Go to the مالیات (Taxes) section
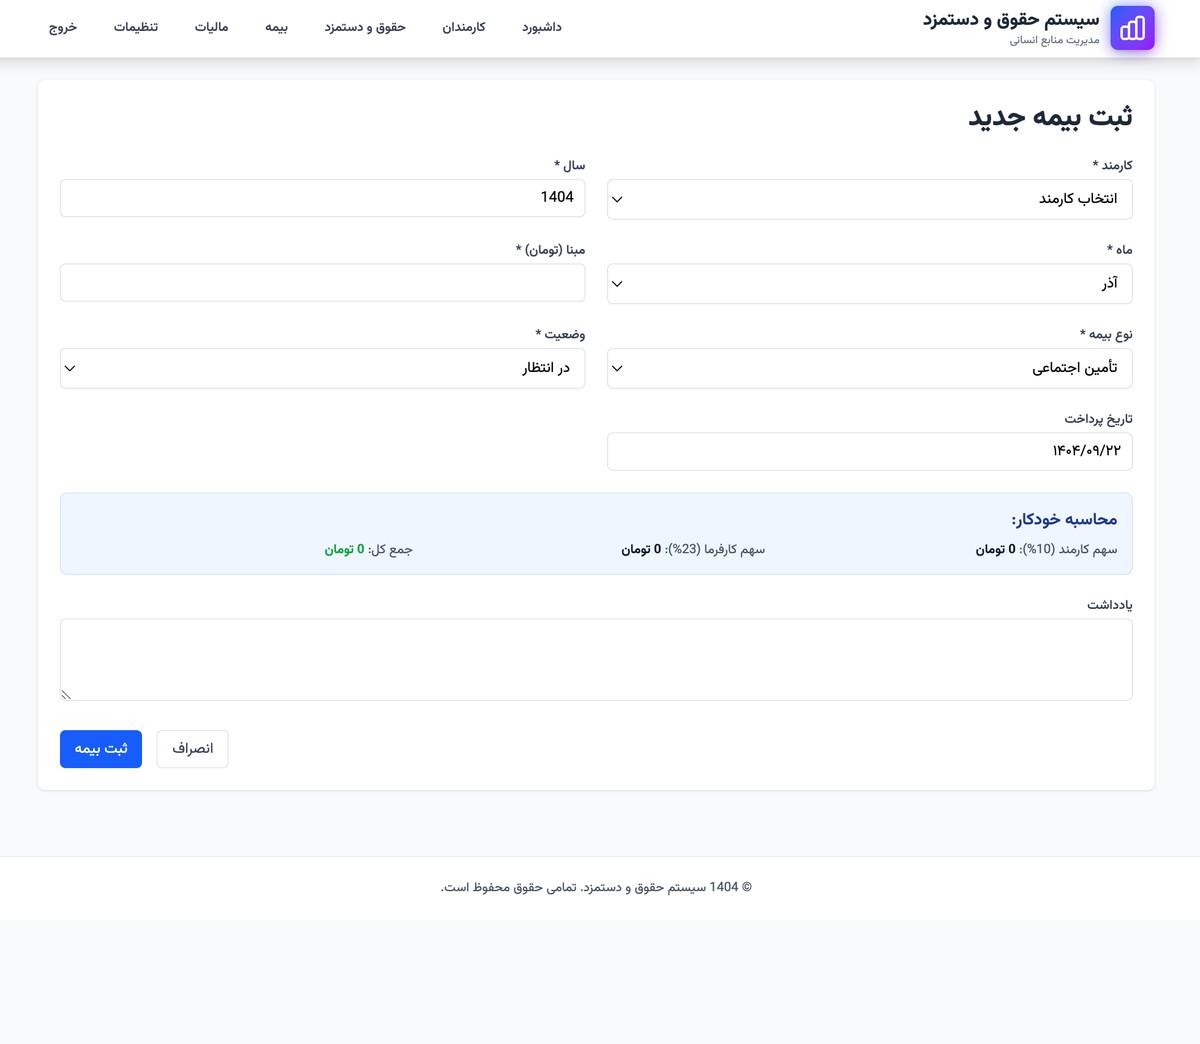This screenshot has height=1044, width=1200. pos(211,28)
